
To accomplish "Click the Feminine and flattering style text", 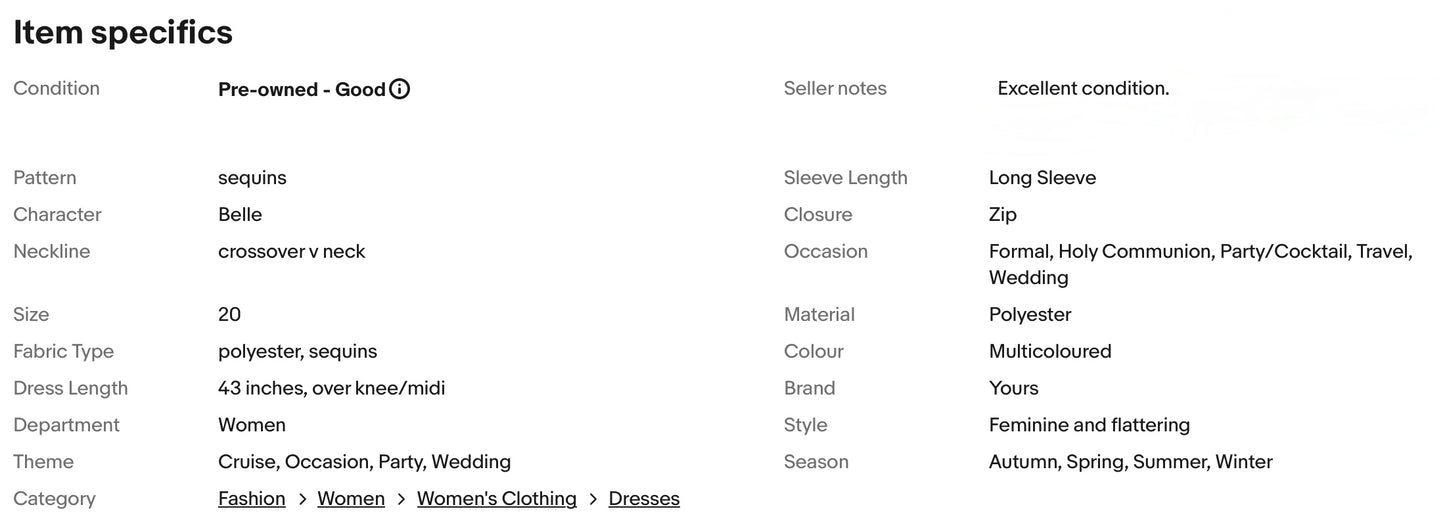I will pos(1089,425).
